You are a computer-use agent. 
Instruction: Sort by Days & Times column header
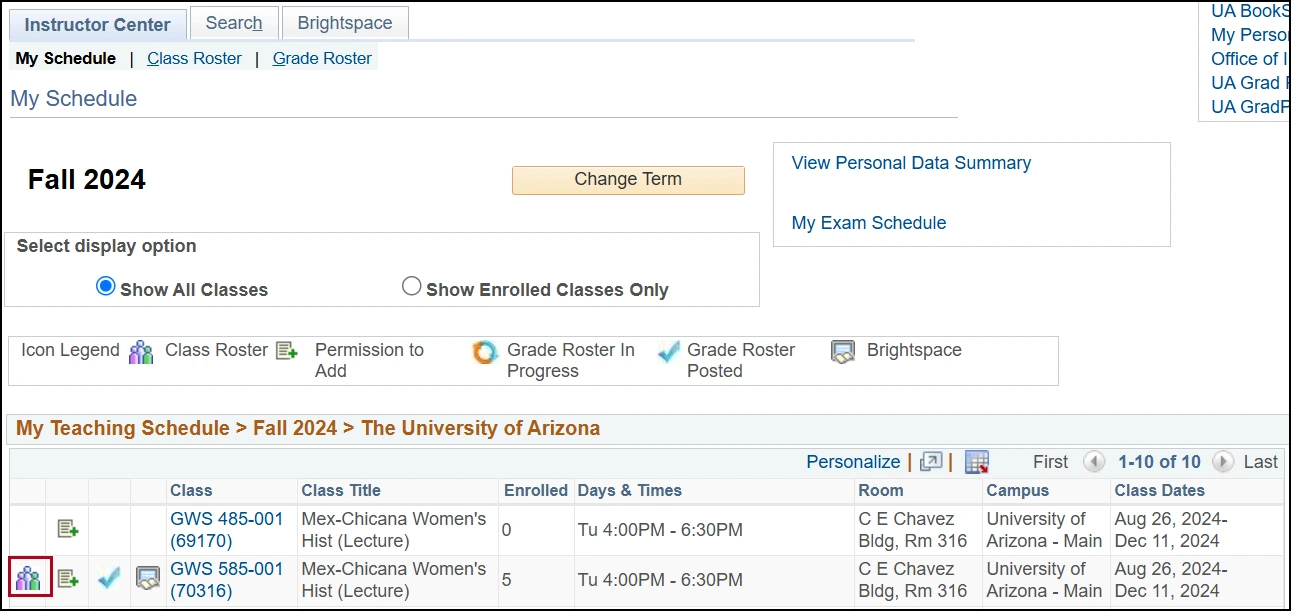[x=630, y=491]
